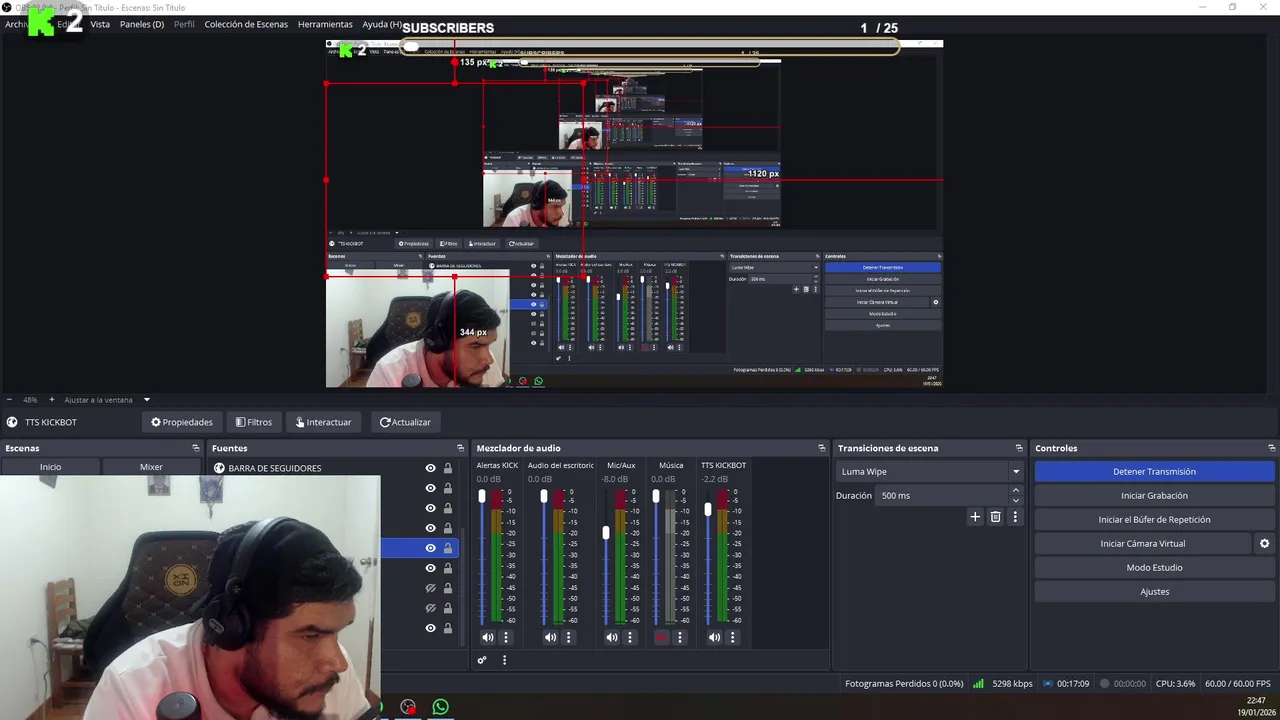Undock the Transiciones de escena panel

click(1019, 448)
